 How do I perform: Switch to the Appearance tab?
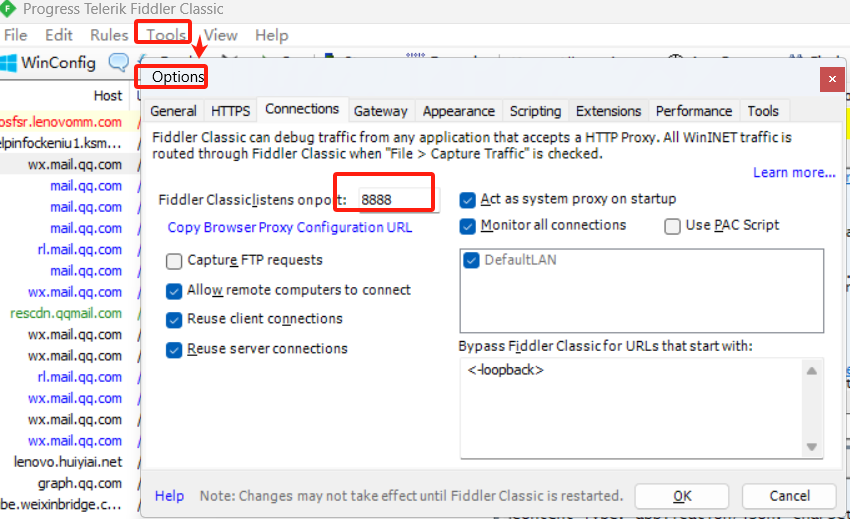click(x=459, y=111)
